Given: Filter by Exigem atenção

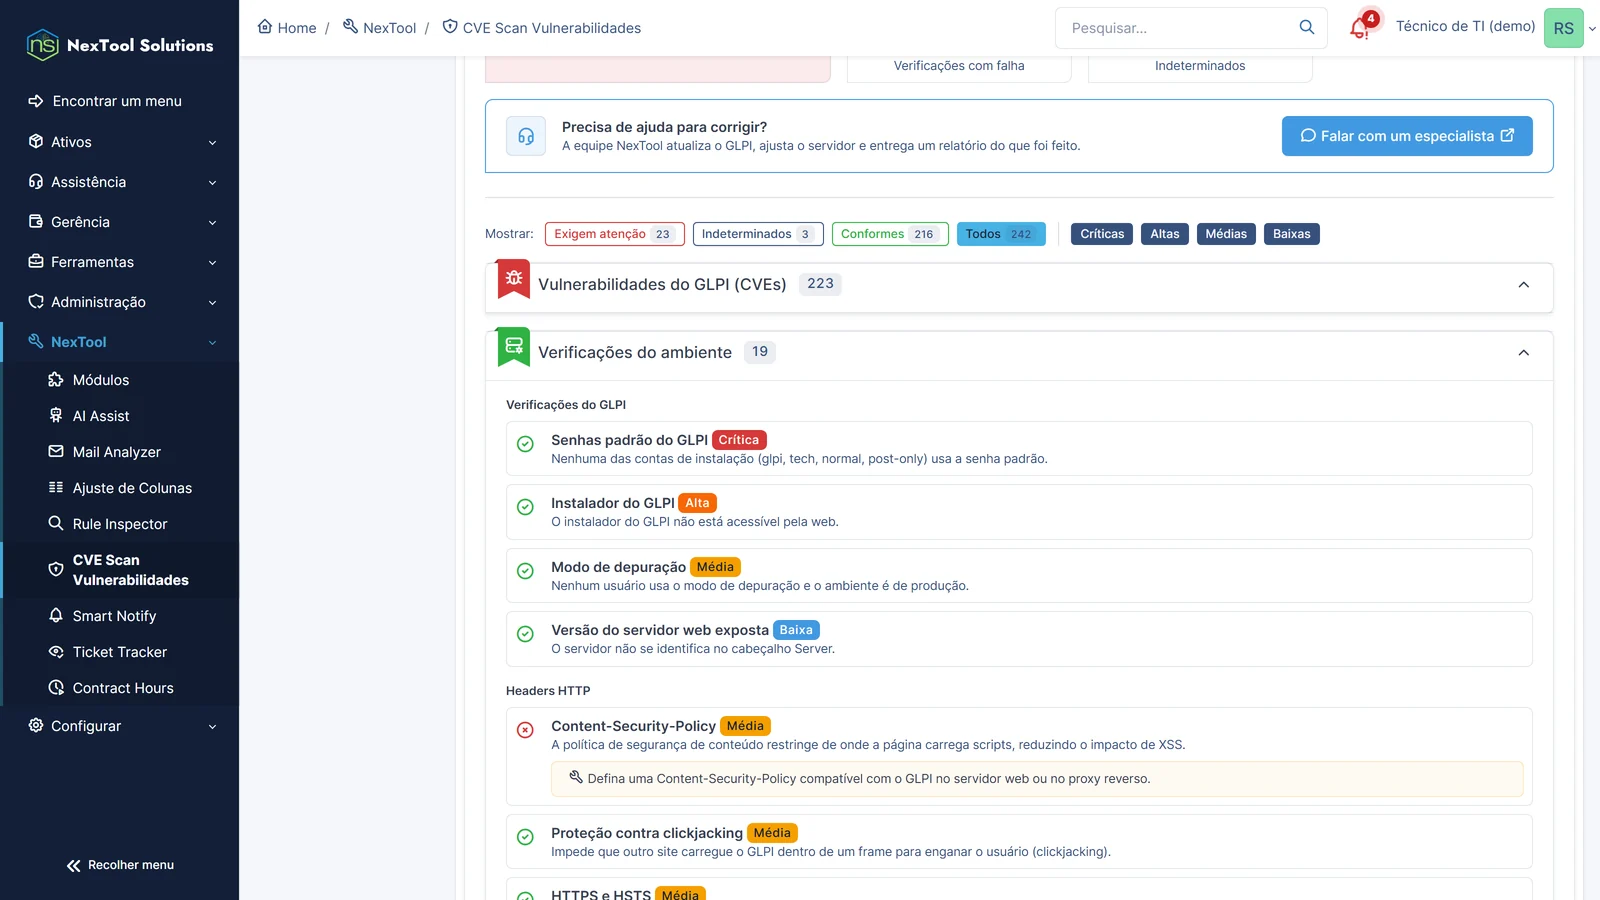Looking at the screenshot, I should click(x=615, y=234).
